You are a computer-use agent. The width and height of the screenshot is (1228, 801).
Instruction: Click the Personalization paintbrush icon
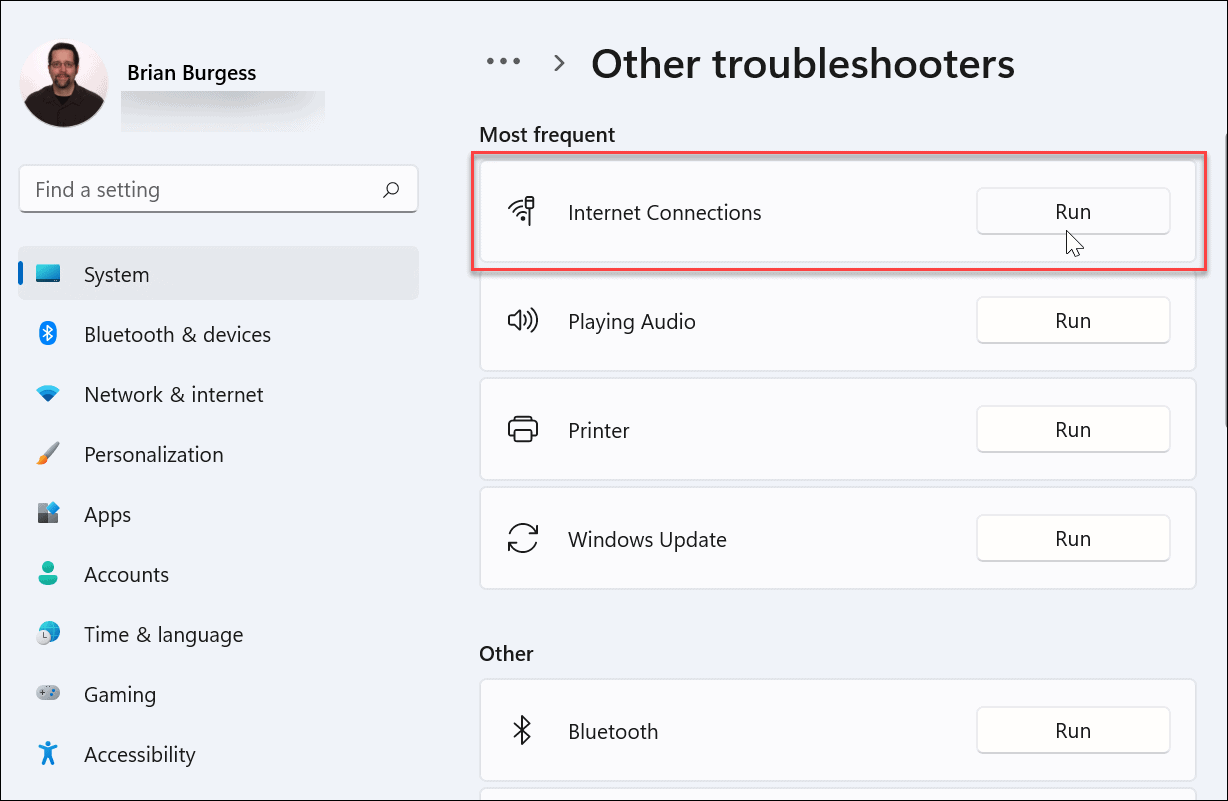[48, 454]
